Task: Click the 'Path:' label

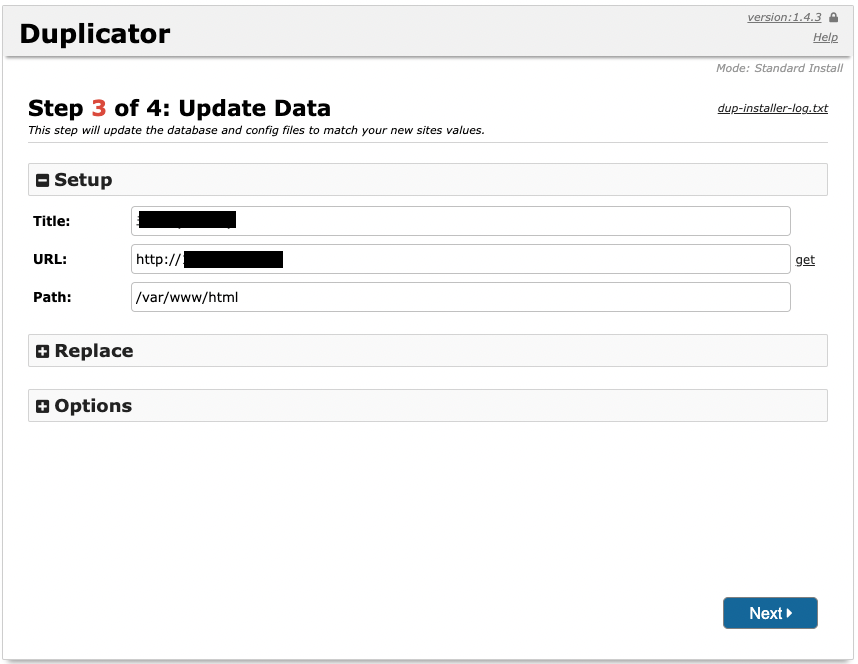Action: point(52,297)
